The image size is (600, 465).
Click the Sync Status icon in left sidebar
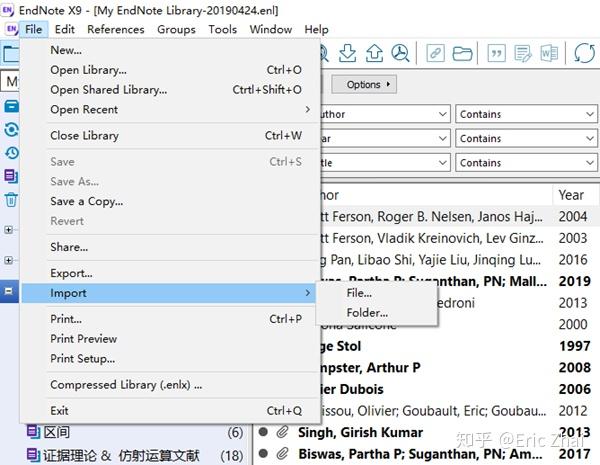11,129
